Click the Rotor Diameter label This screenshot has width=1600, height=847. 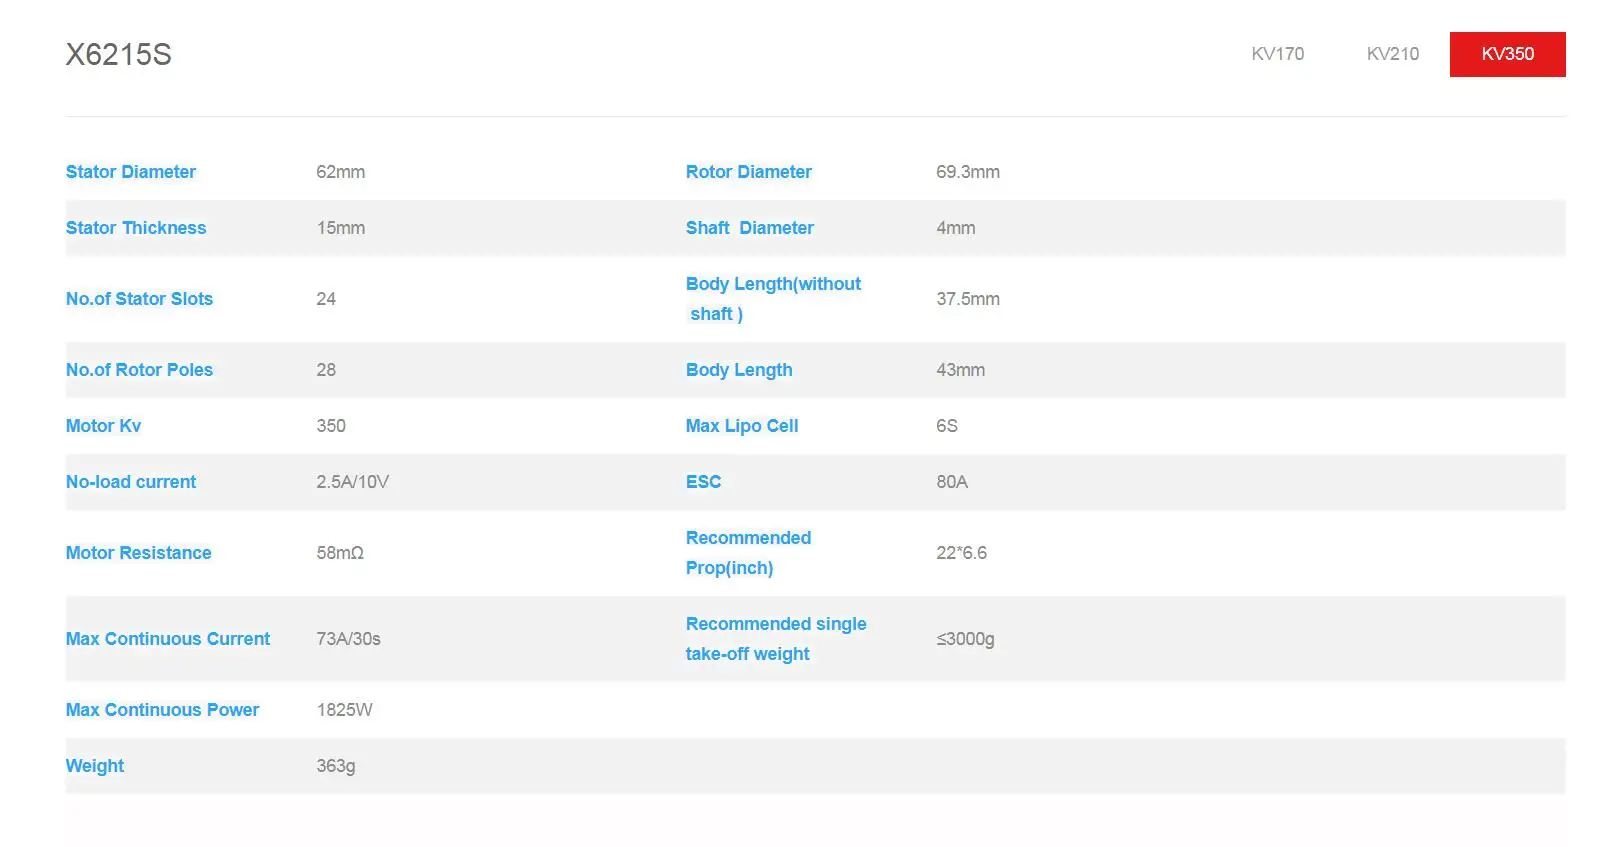click(748, 172)
